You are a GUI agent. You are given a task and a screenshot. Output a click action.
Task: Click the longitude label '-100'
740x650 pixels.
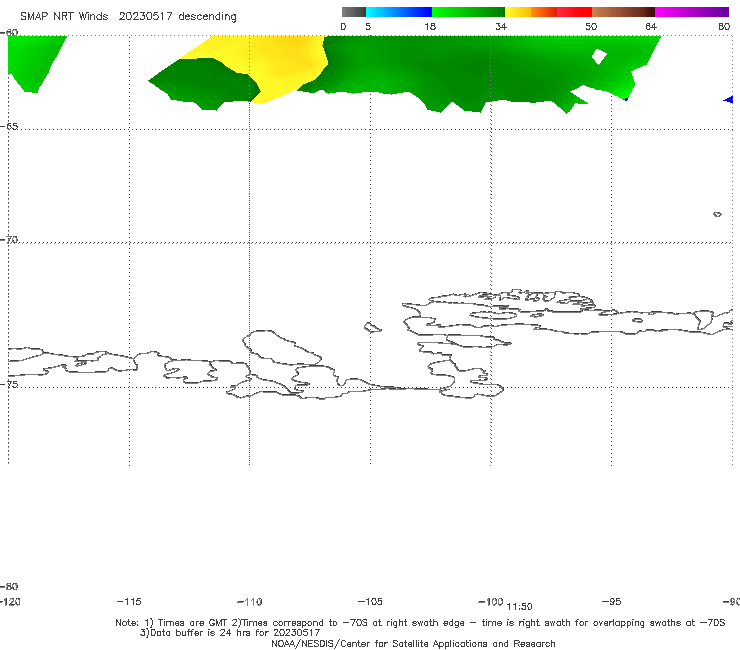click(x=491, y=601)
